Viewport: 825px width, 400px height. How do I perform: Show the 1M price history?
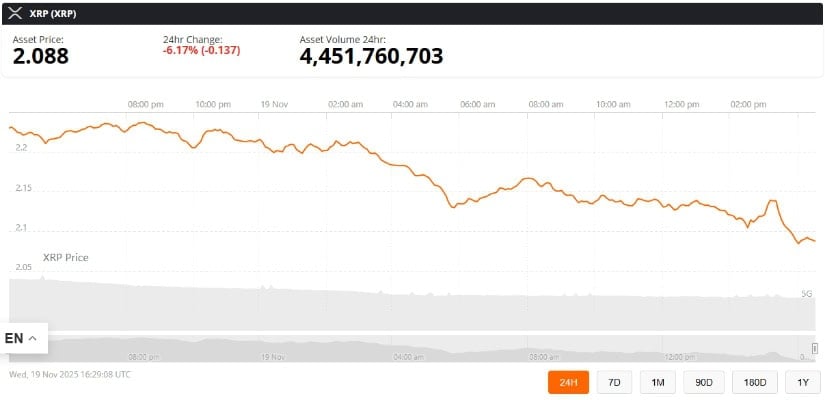click(658, 381)
